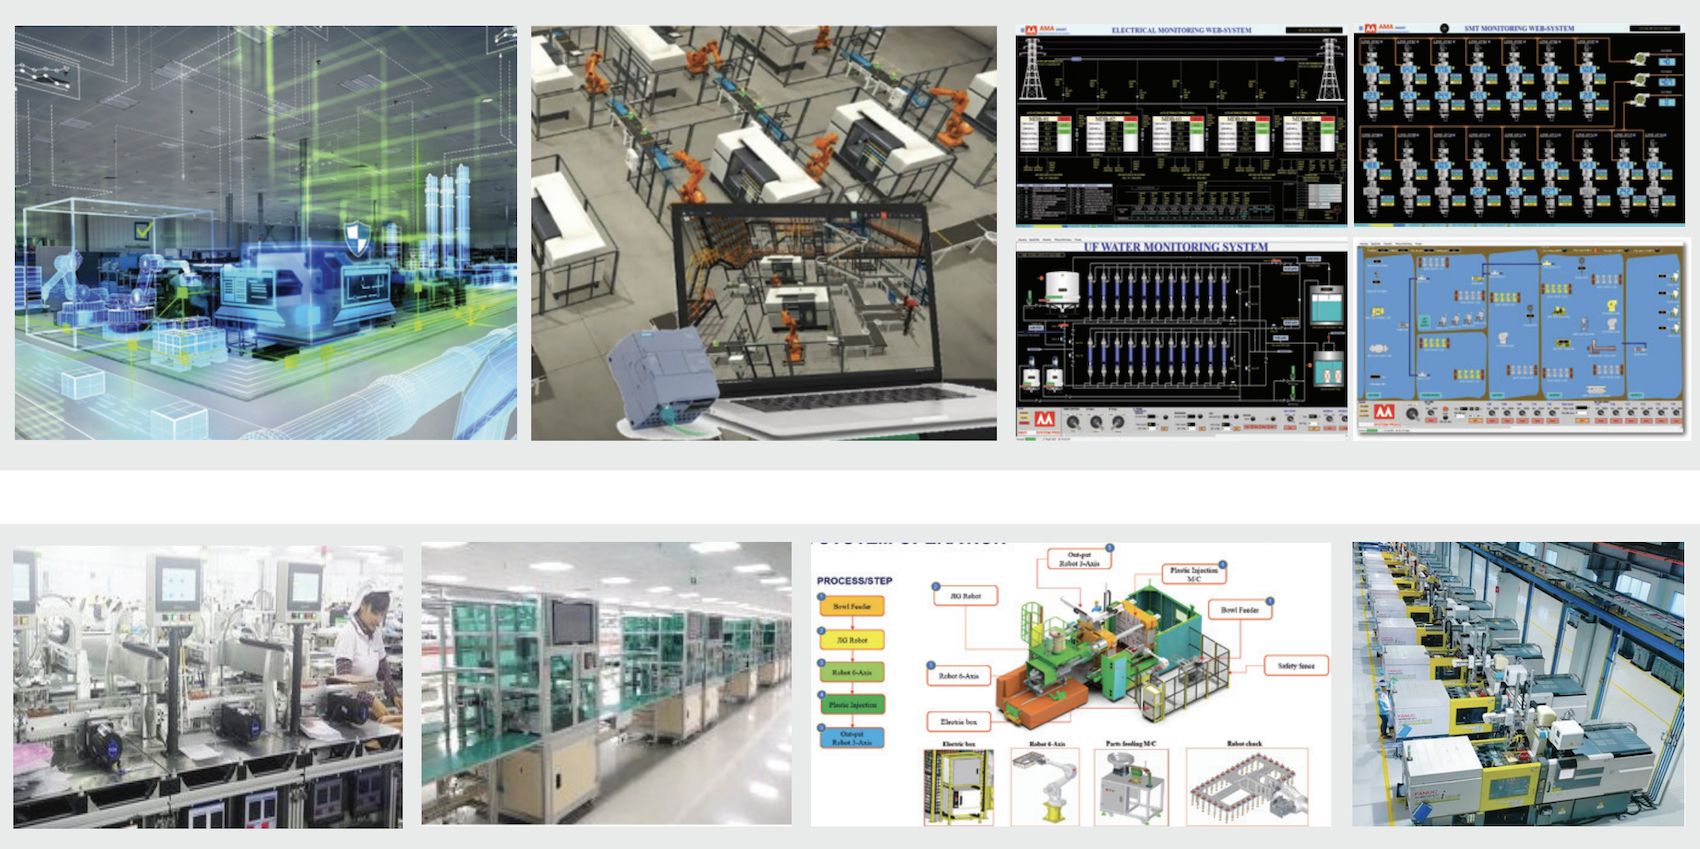
Task: Click left transmission tower in Electrical Monitoring screen
Action: pos(1032,69)
